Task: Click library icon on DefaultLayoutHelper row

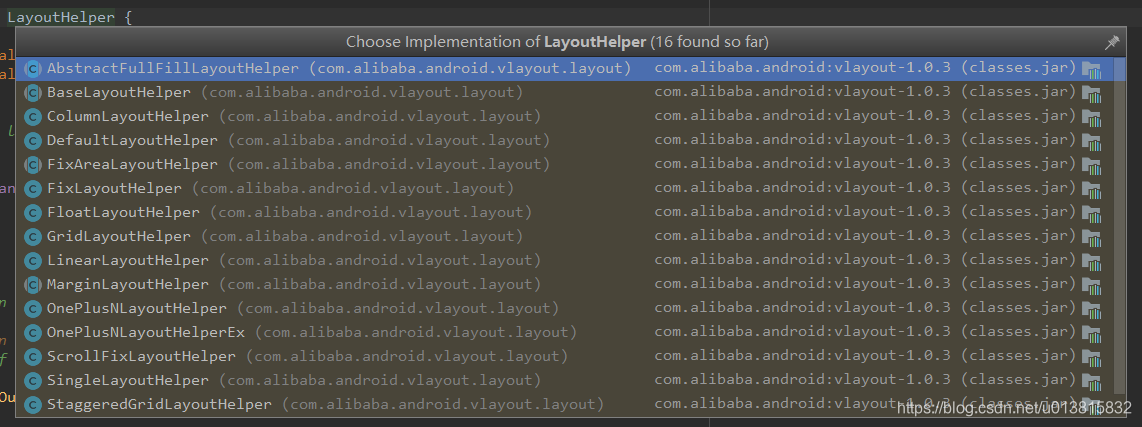Action: pyautogui.click(x=1091, y=142)
